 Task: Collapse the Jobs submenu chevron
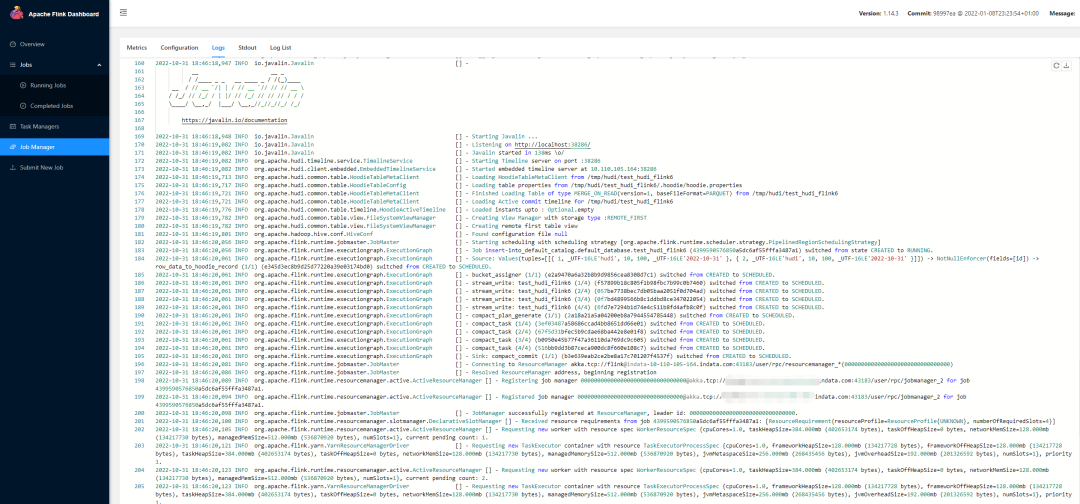point(98,65)
